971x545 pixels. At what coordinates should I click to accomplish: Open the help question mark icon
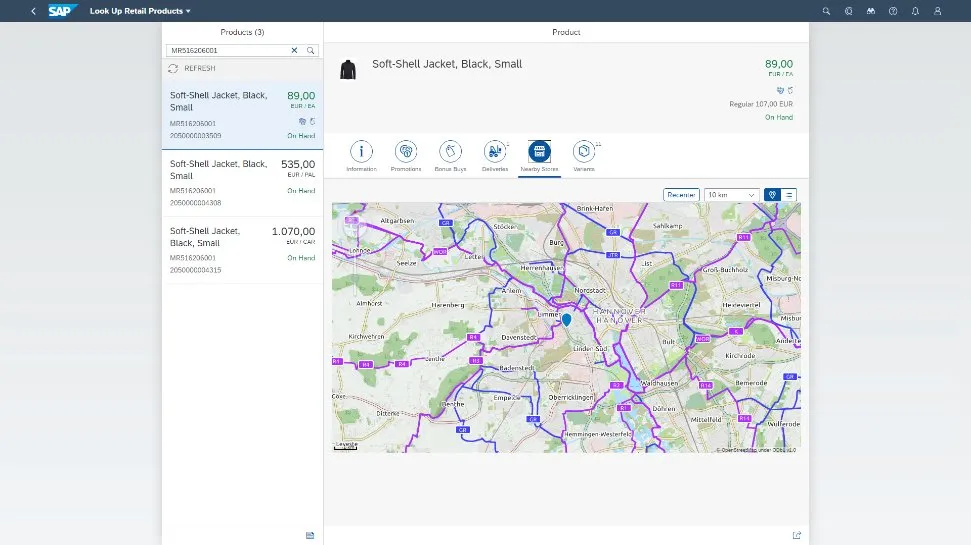click(x=892, y=11)
